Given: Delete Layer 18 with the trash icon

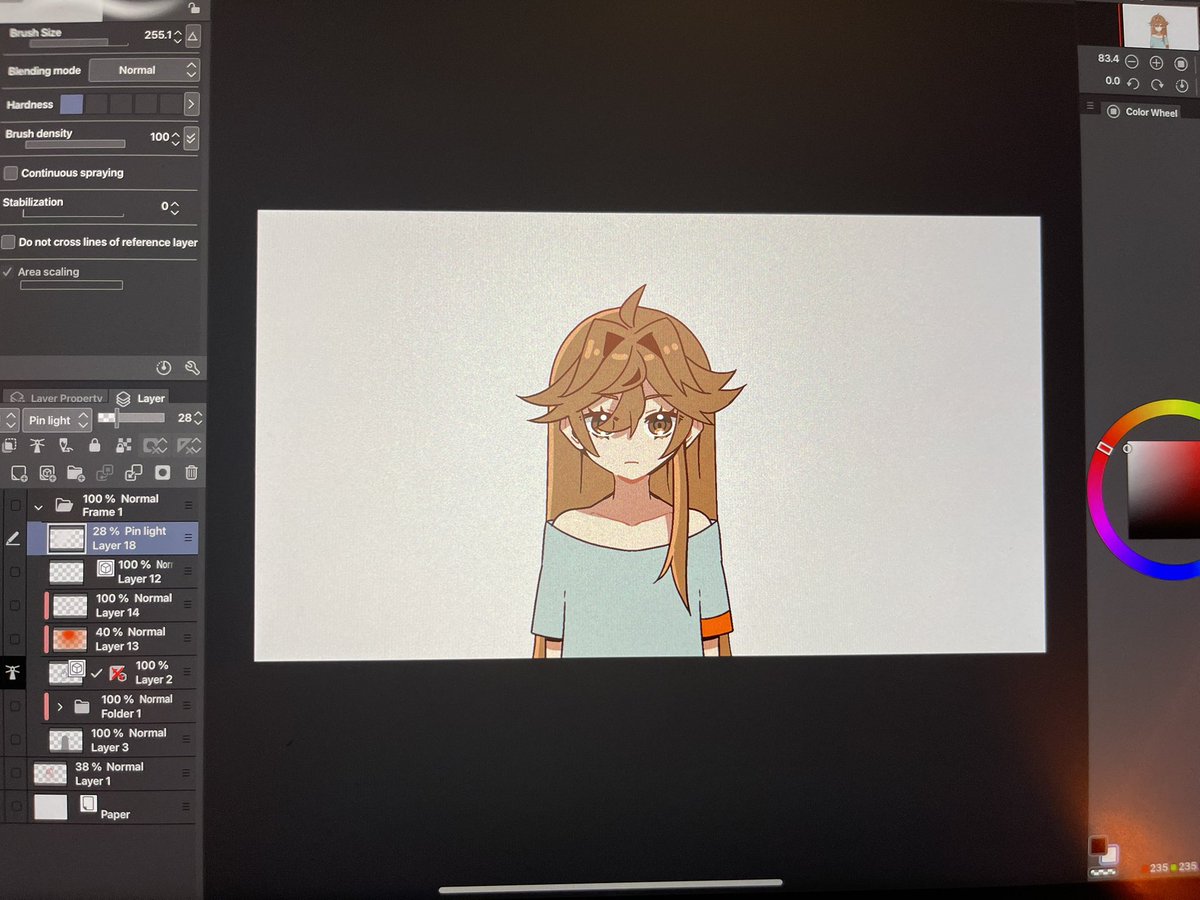Looking at the screenshot, I should [x=190, y=472].
